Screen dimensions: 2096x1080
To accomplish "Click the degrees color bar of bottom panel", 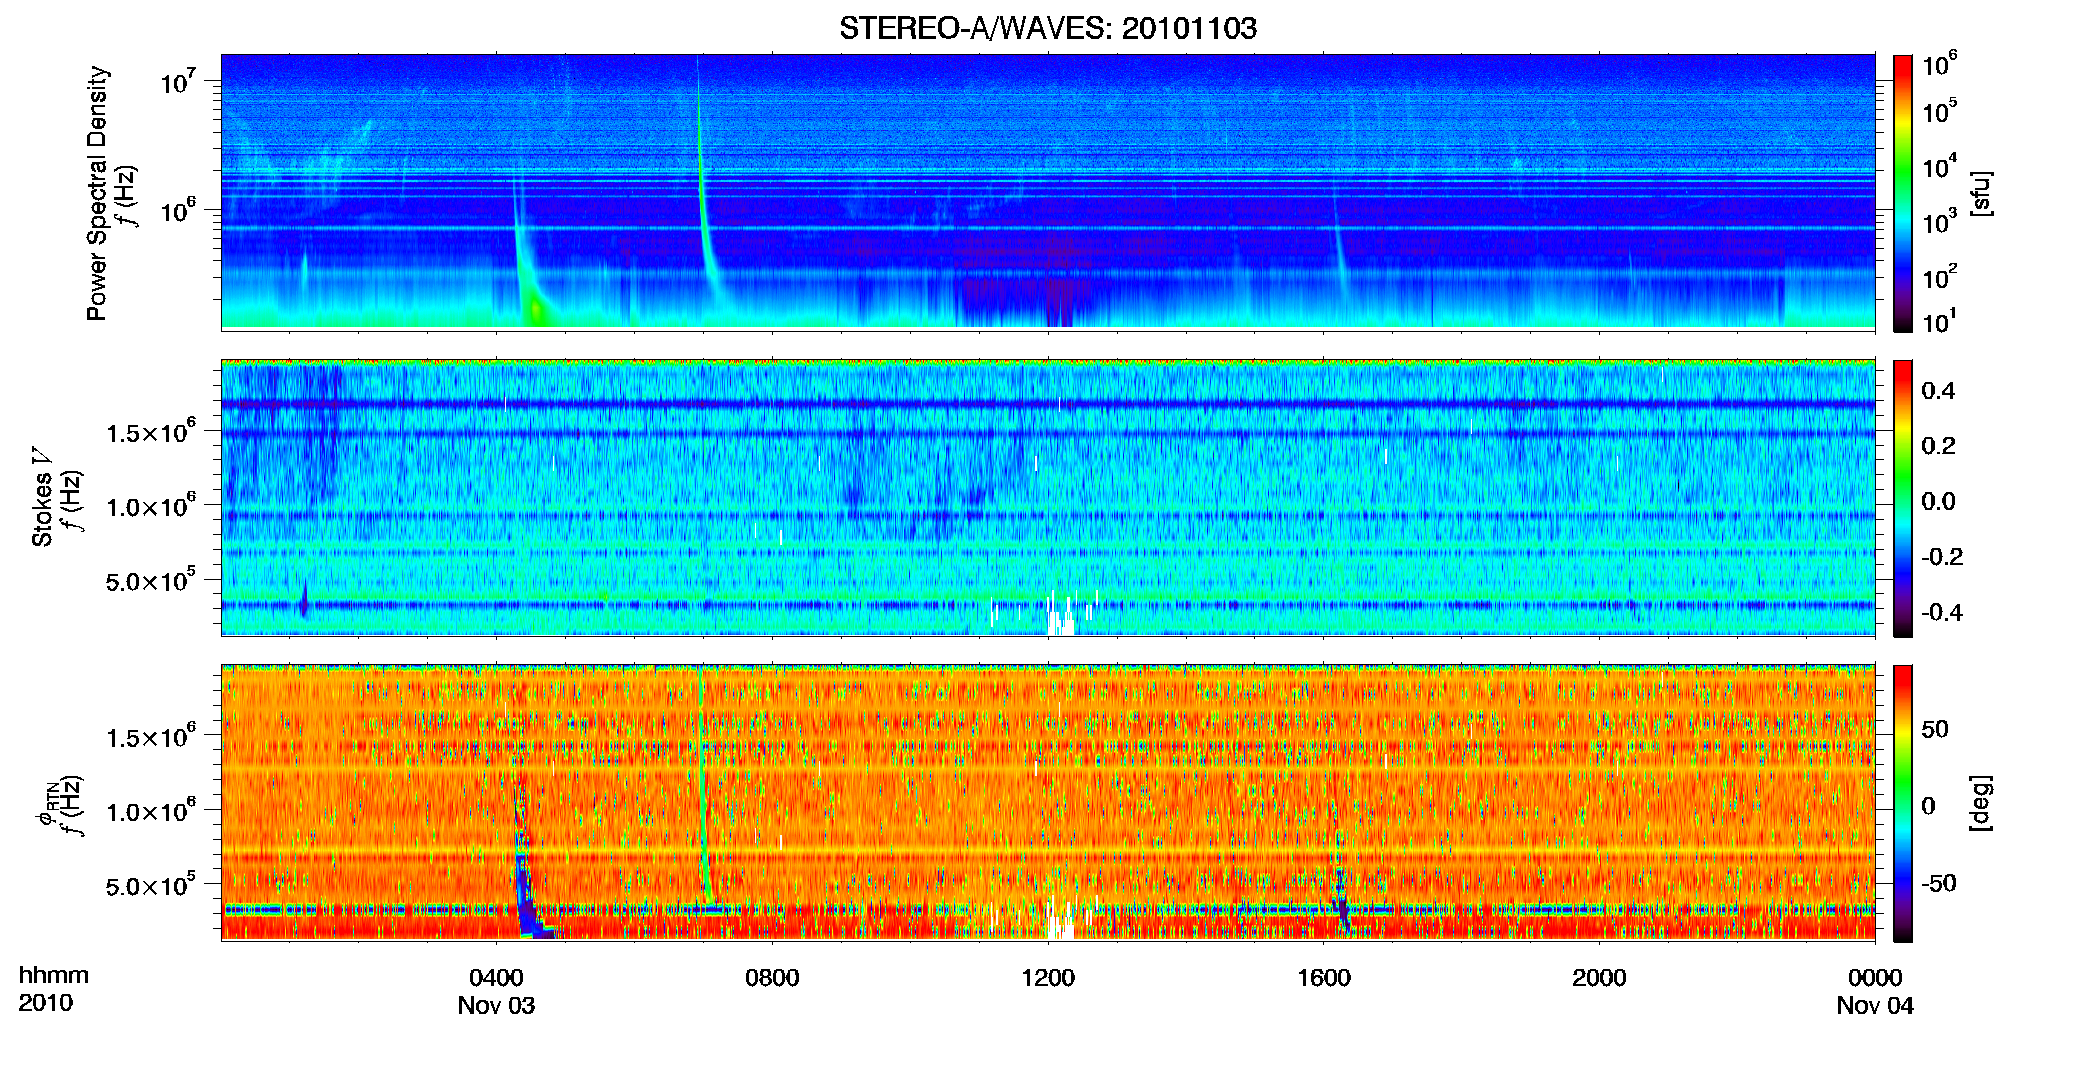I will [x=1903, y=803].
